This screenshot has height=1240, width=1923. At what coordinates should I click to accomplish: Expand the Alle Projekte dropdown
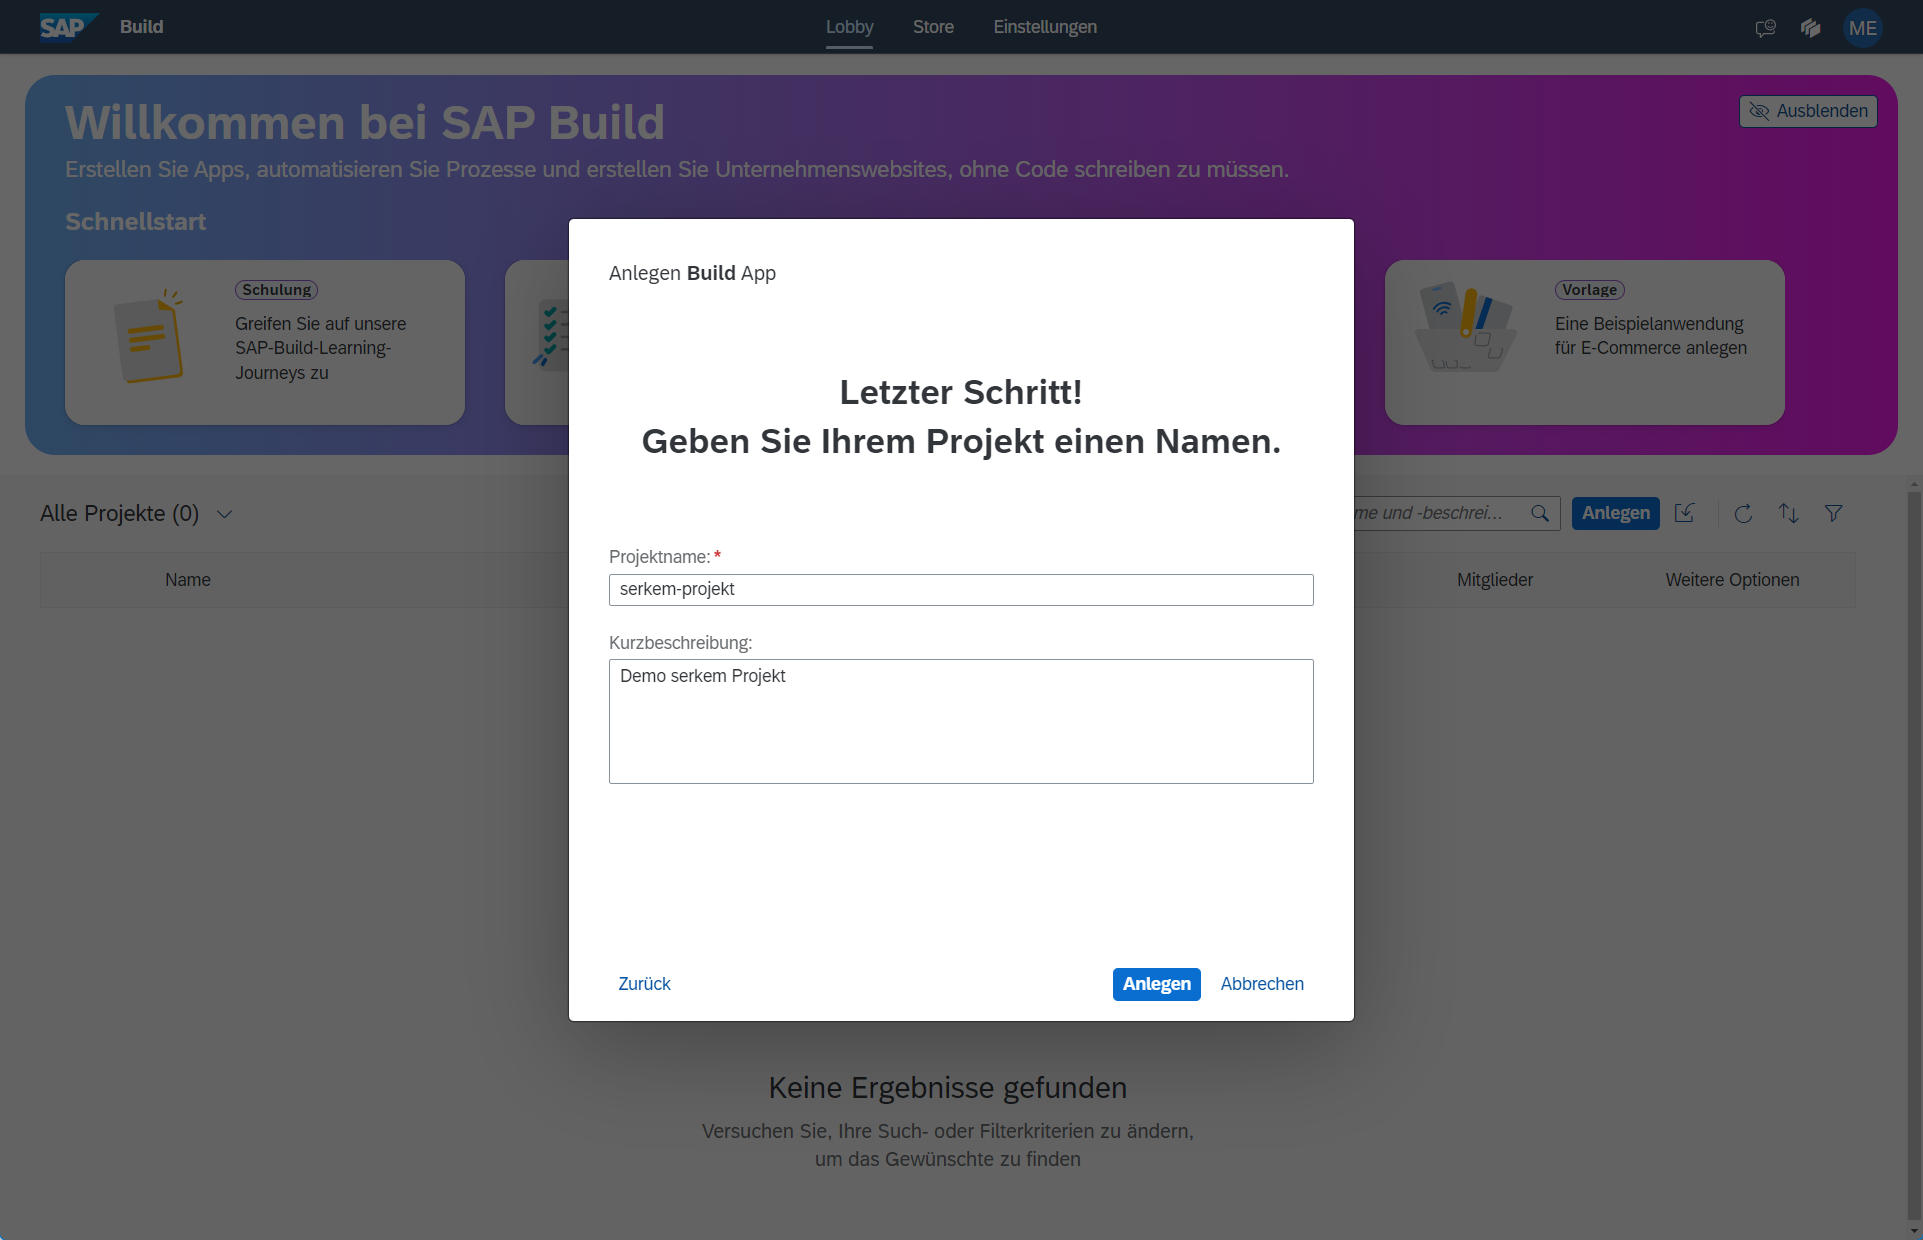[225, 514]
